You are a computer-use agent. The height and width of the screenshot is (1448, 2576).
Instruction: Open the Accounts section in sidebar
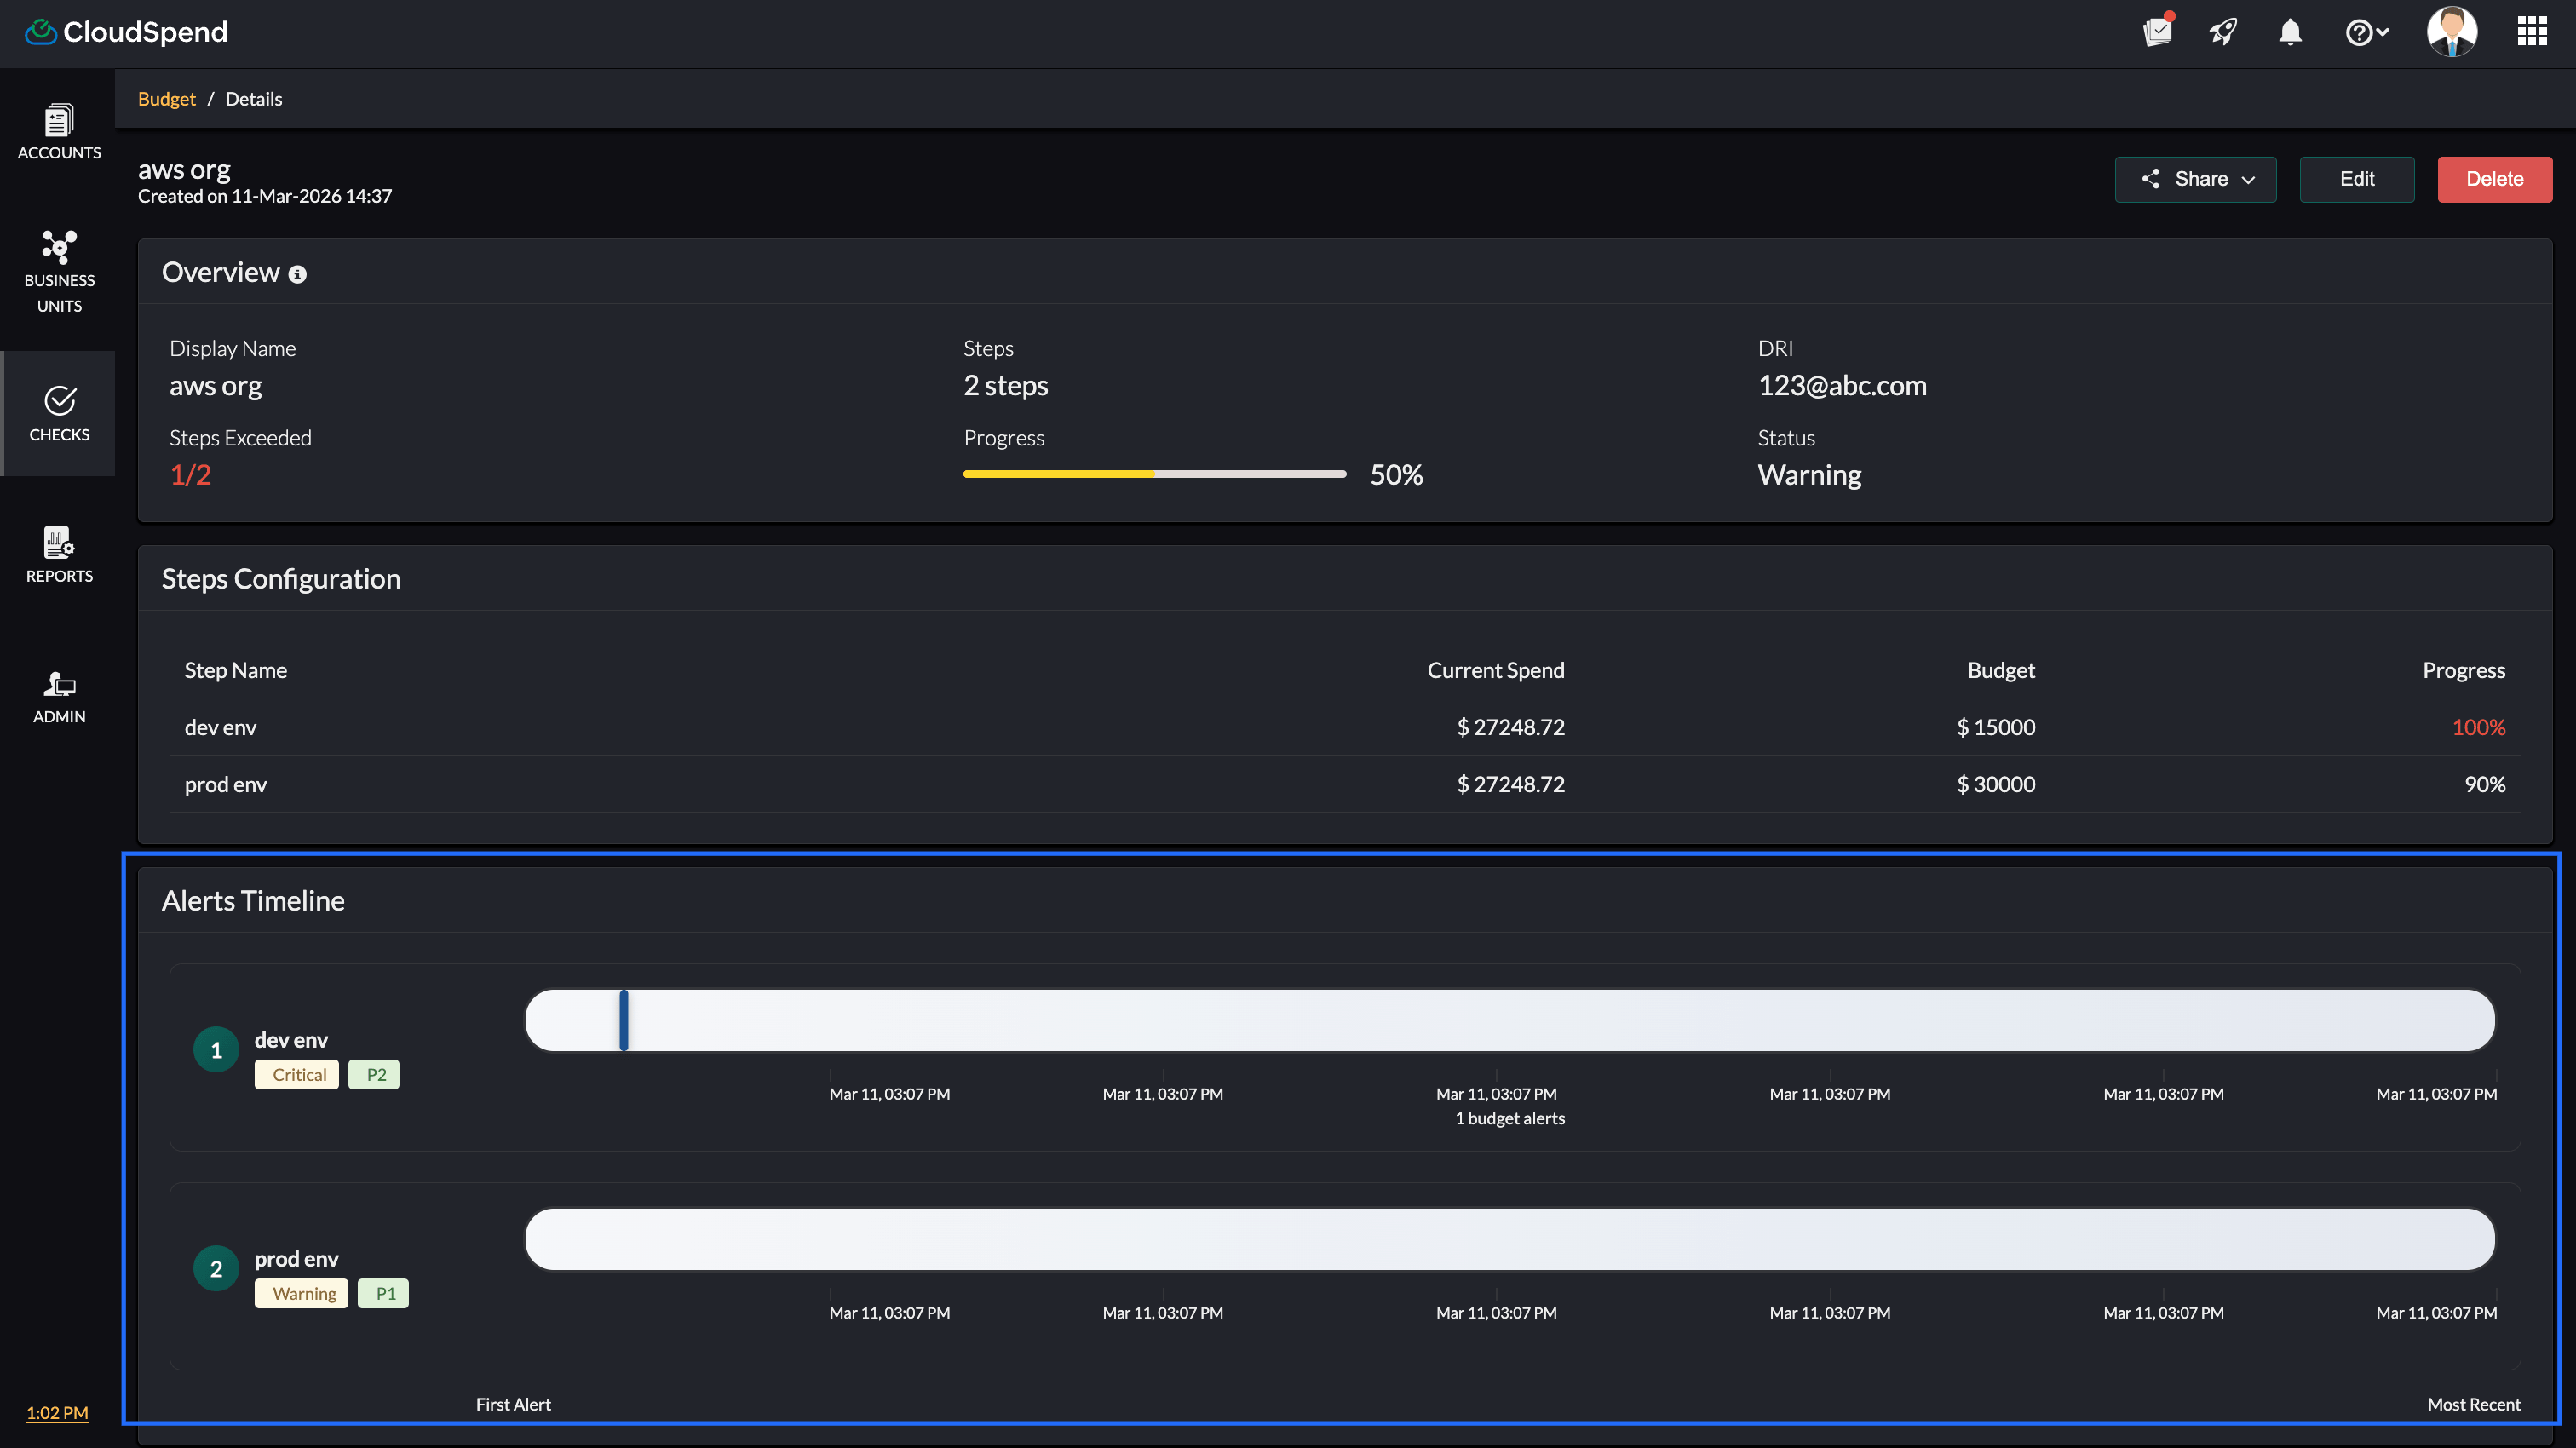point(59,131)
